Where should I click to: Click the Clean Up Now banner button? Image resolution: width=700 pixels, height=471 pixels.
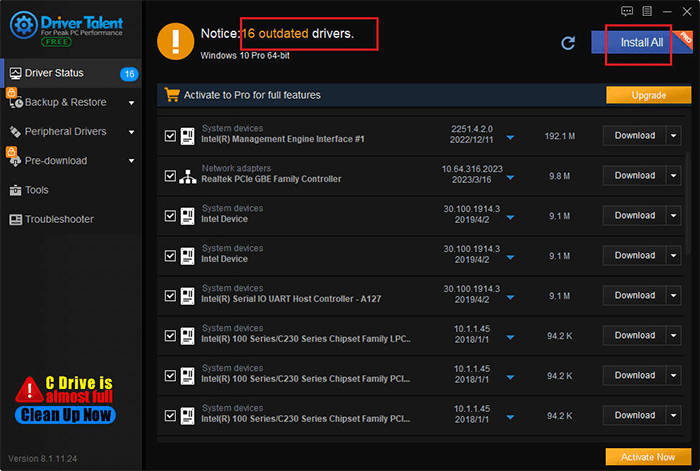(x=66, y=415)
